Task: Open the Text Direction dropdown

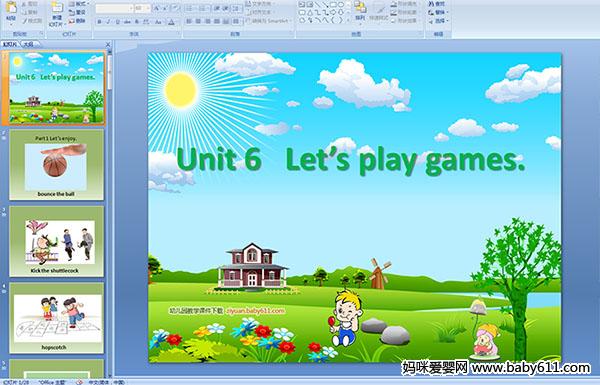Action: (260, 3)
